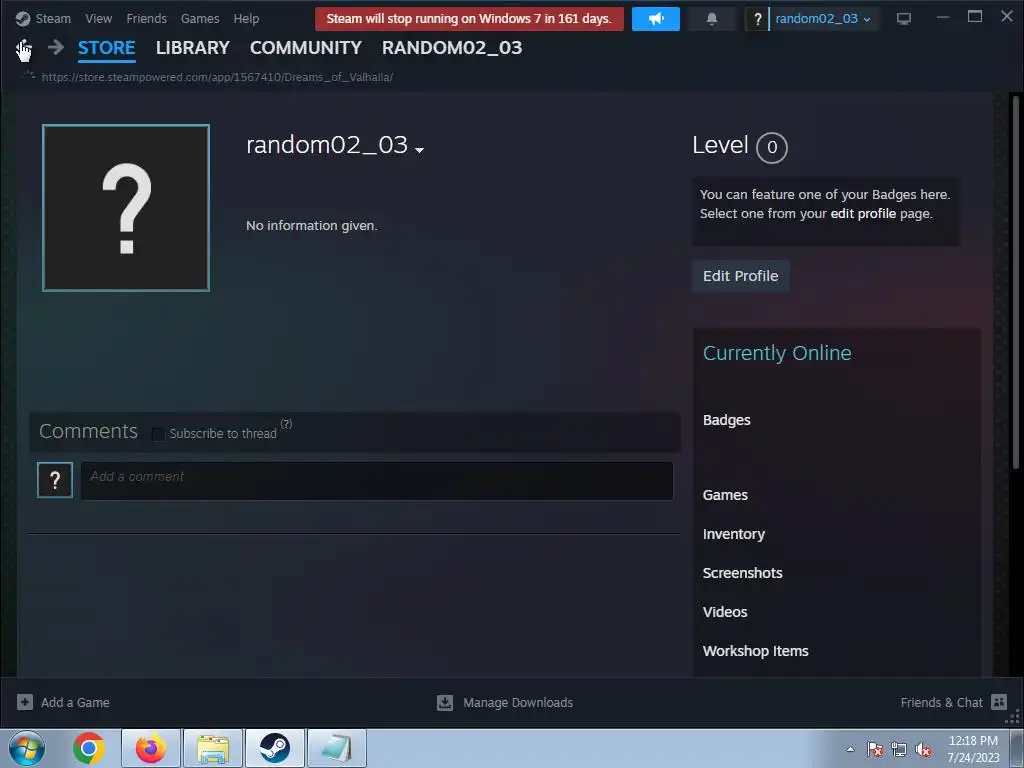
Task: Switch to the COMMUNITY tab
Action: 306,48
